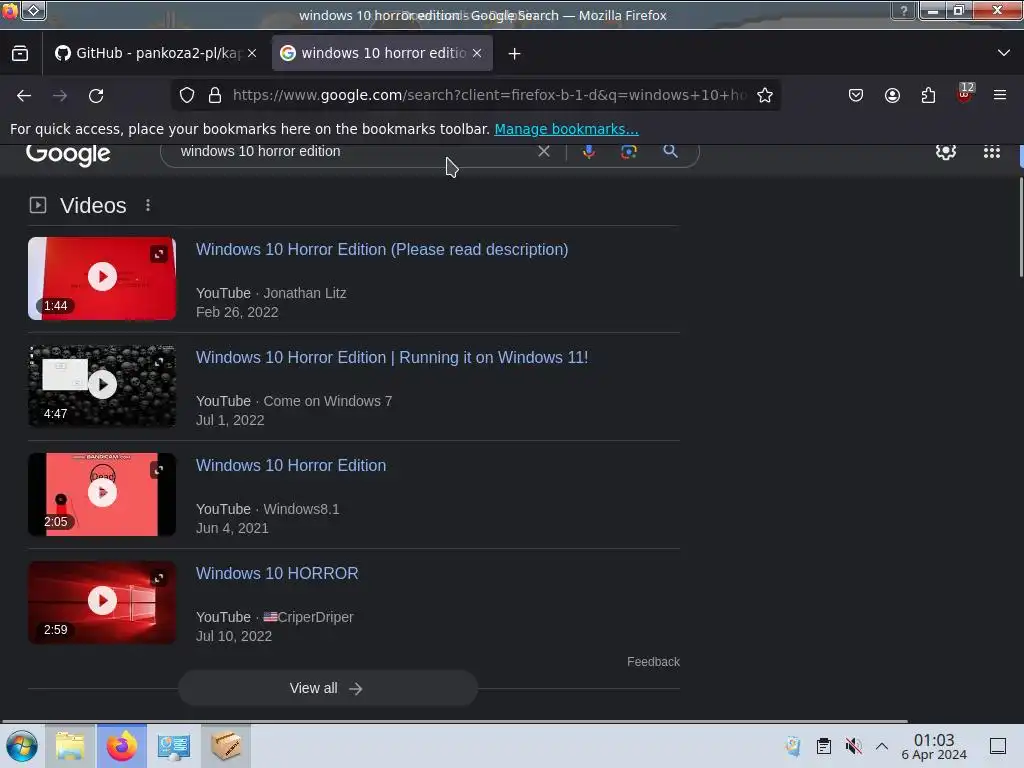
Task: Open extensions puzzle icon
Action: pyautogui.click(x=928, y=95)
